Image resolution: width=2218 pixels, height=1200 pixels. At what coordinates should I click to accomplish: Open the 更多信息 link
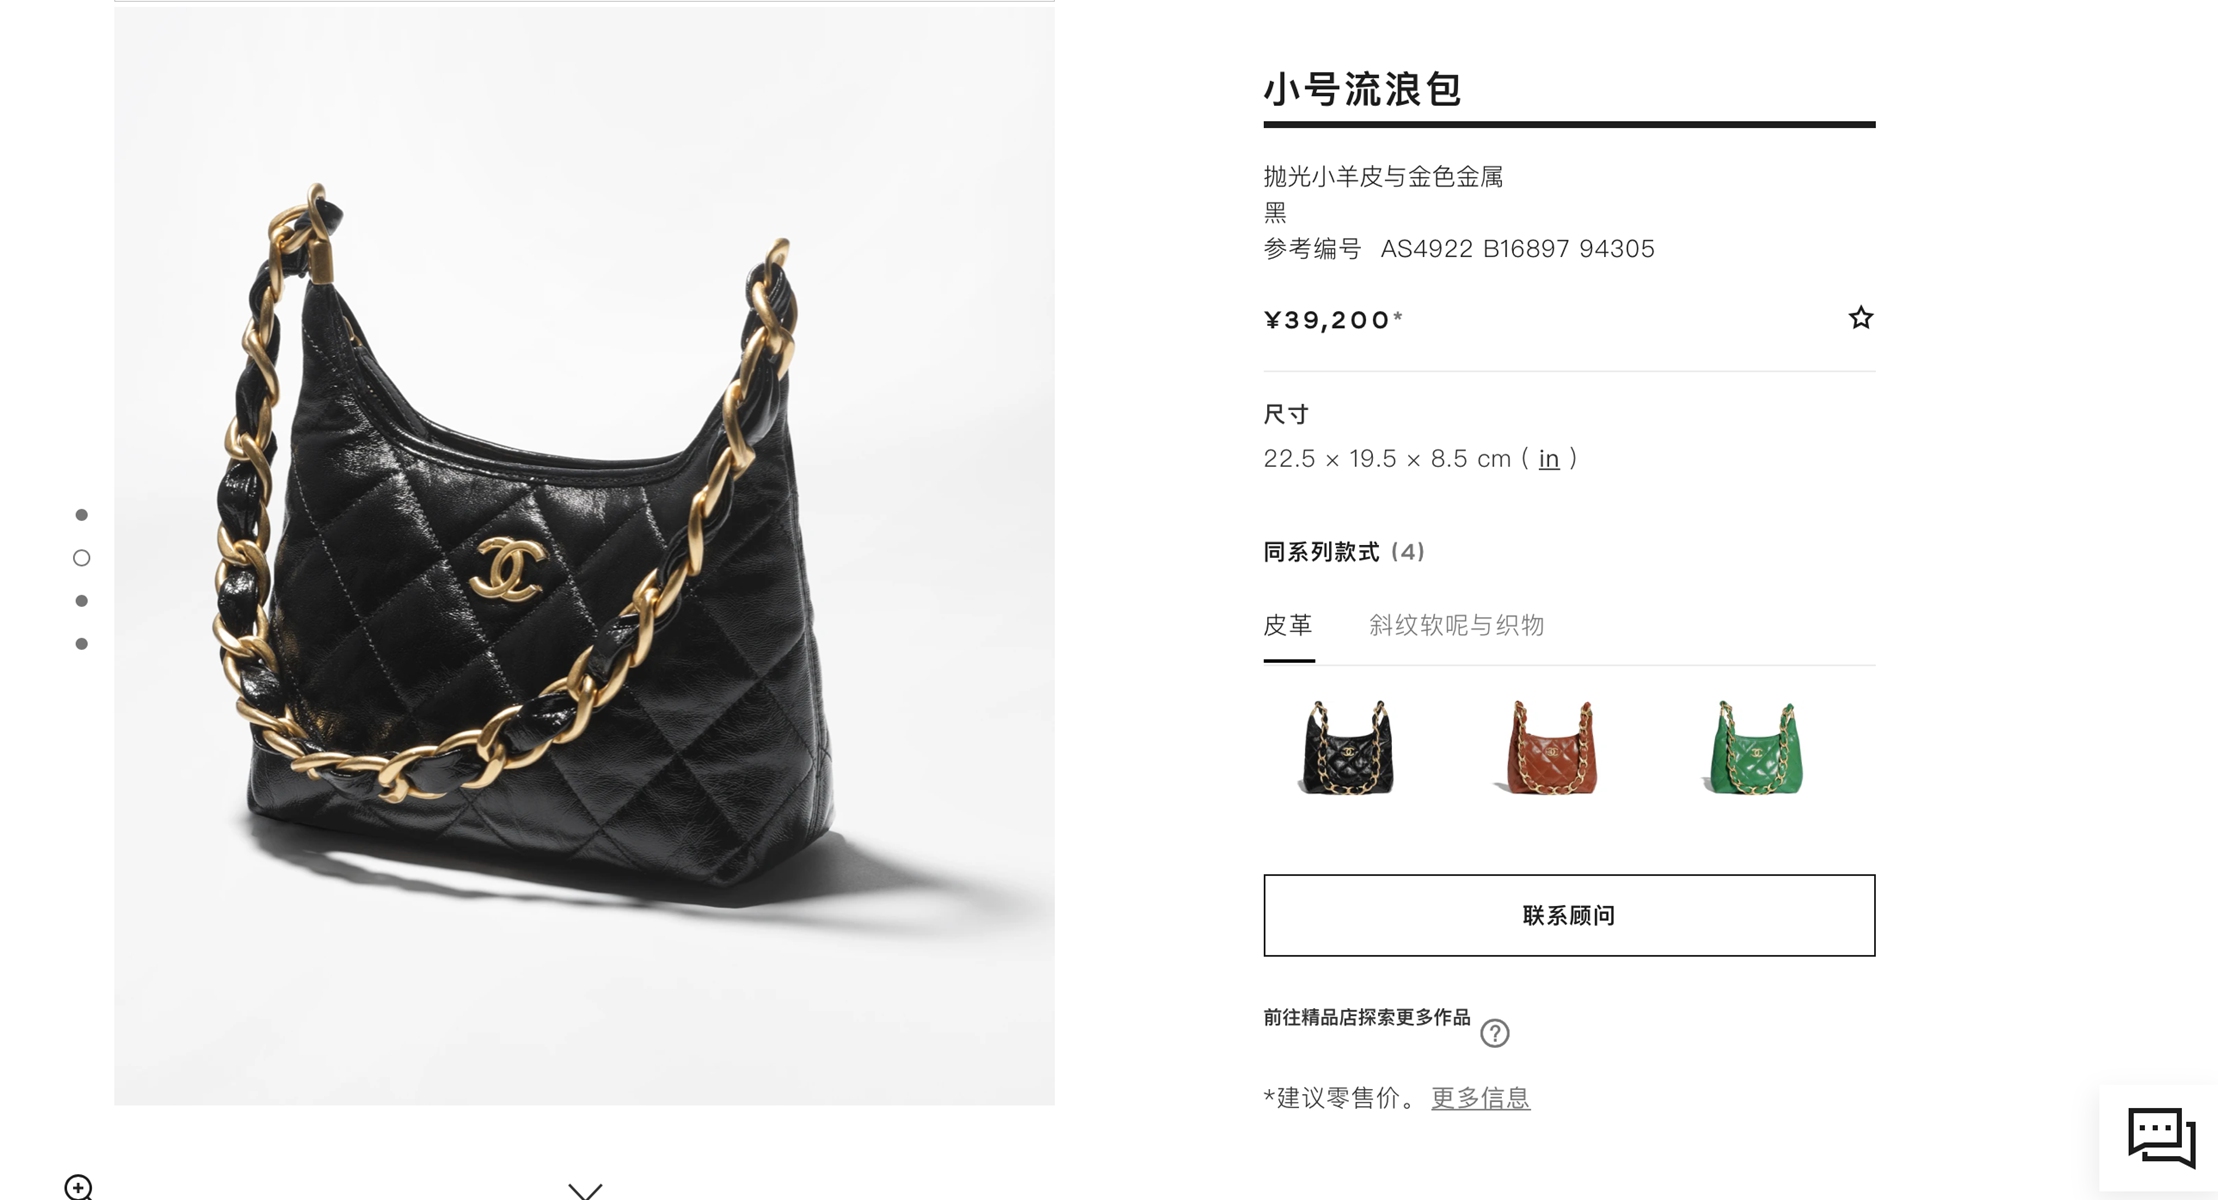1480,1098
